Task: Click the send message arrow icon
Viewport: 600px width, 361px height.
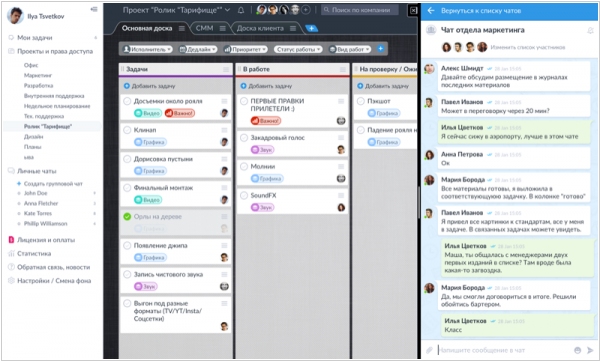Action: click(590, 350)
